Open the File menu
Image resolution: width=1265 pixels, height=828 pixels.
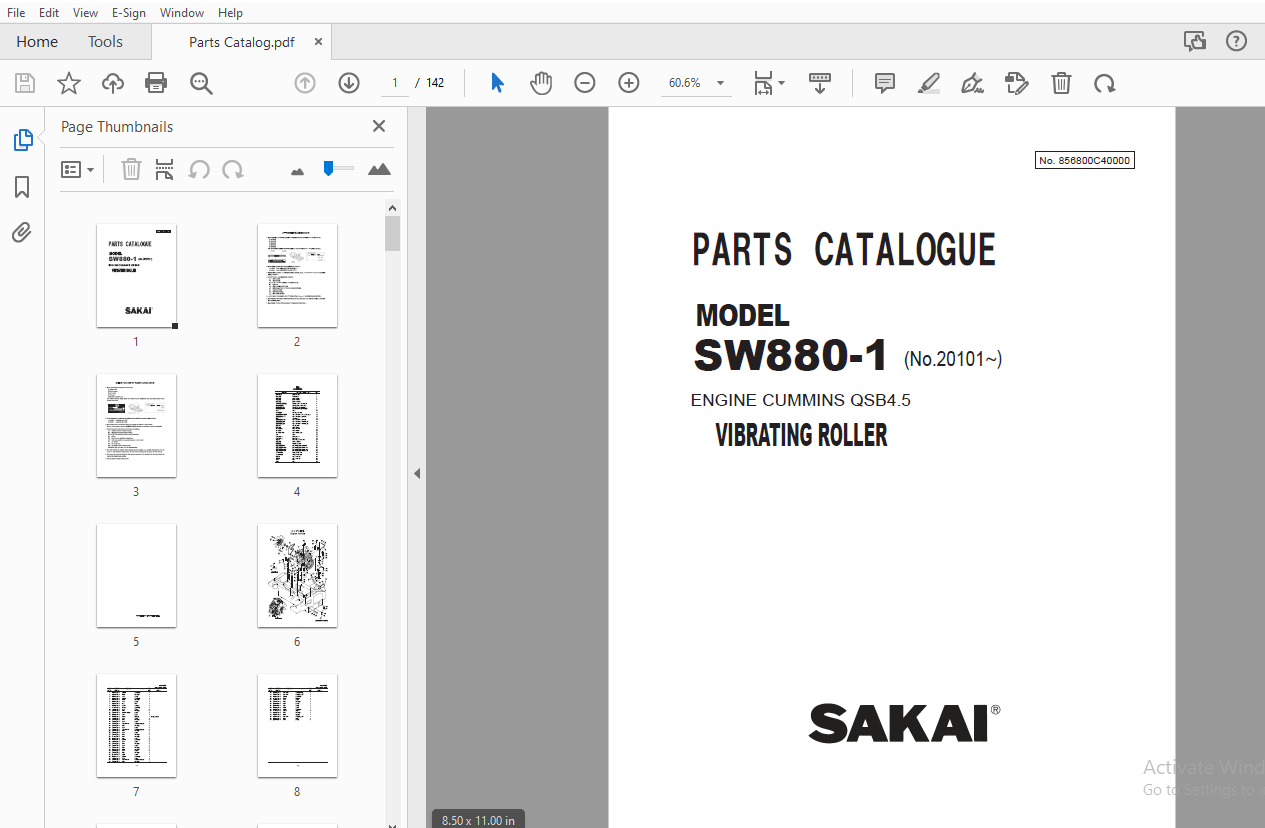[16, 13]
